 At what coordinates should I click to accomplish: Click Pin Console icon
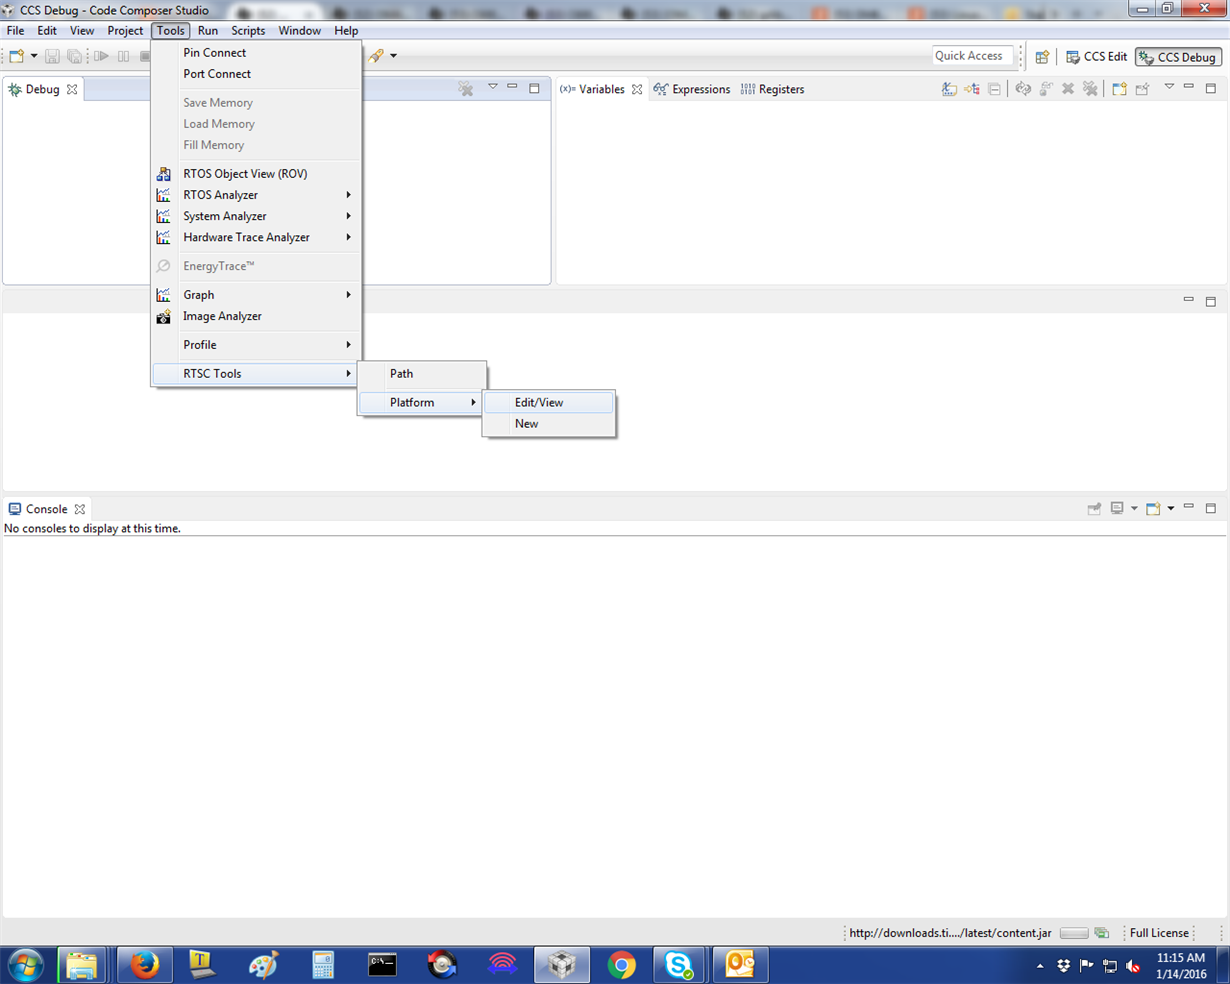click(x=1094, y=509)
